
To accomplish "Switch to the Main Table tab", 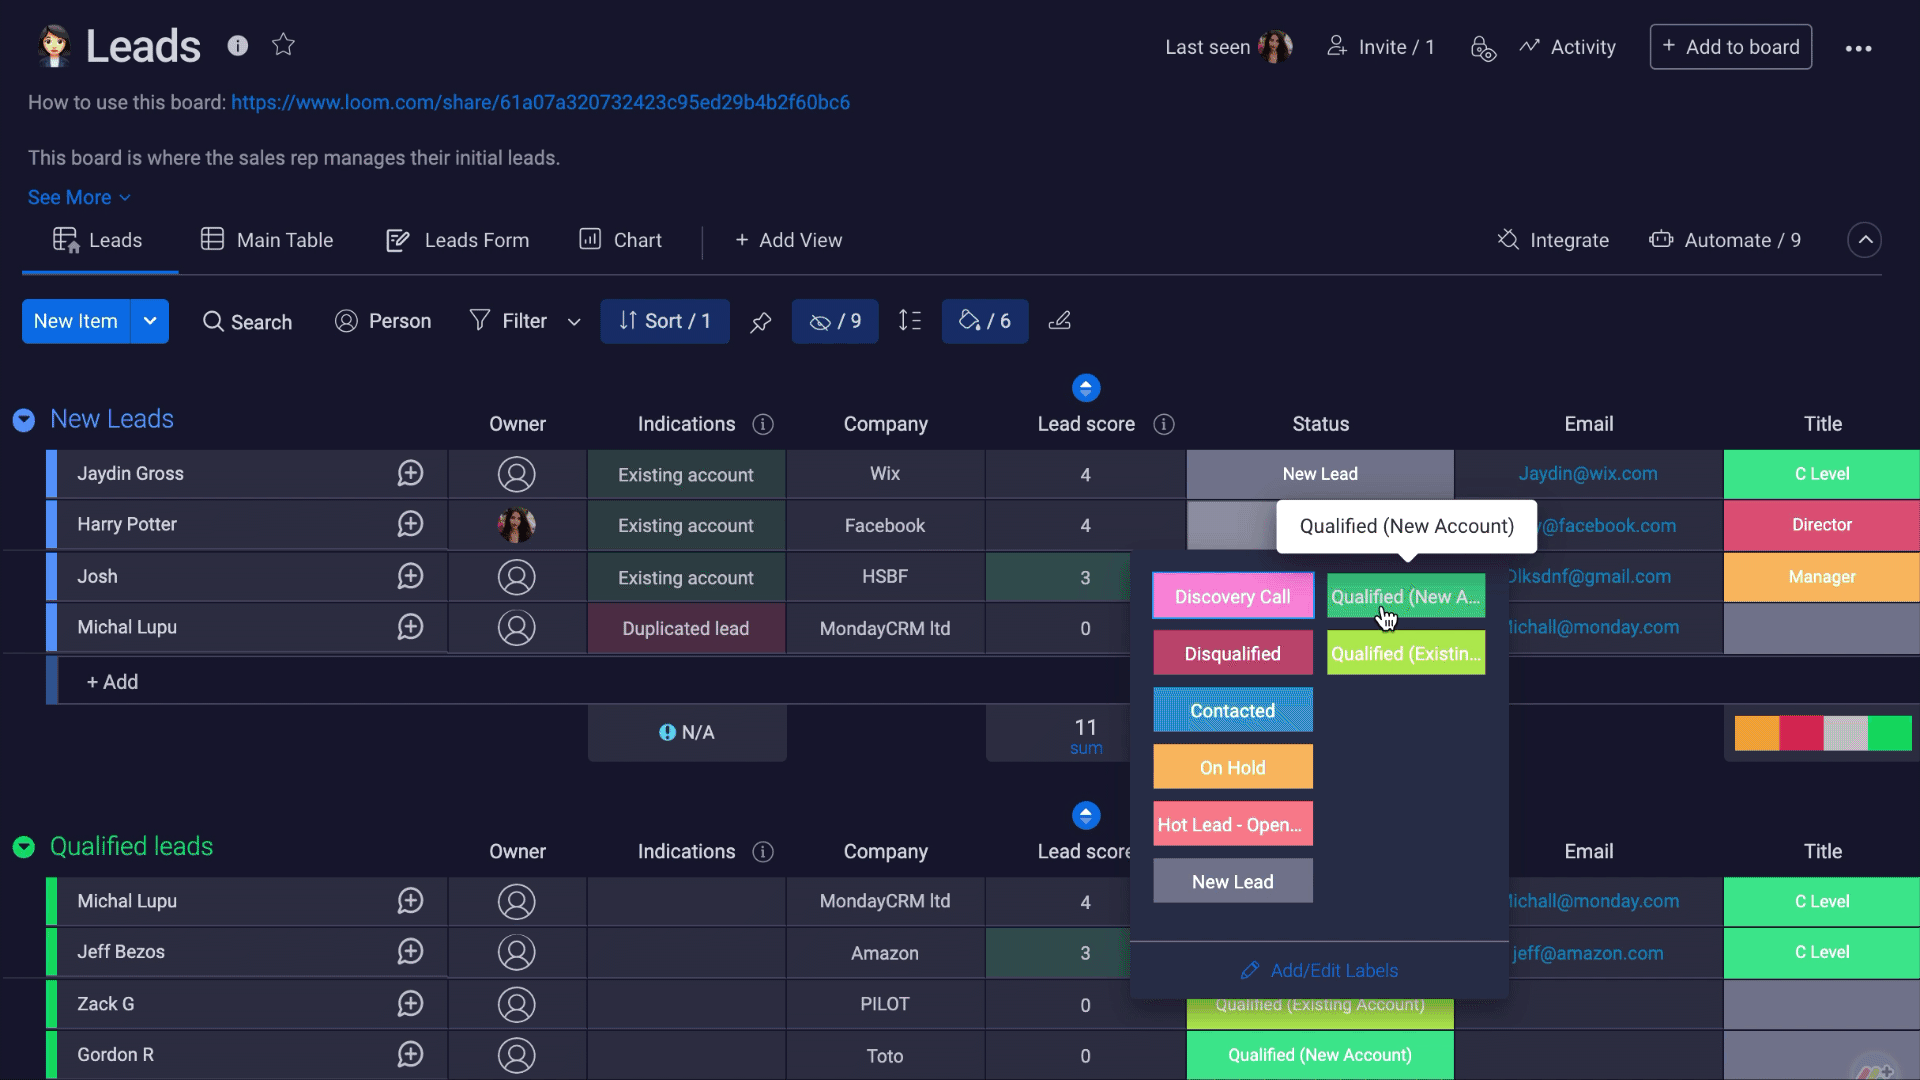I will [267, 240].
